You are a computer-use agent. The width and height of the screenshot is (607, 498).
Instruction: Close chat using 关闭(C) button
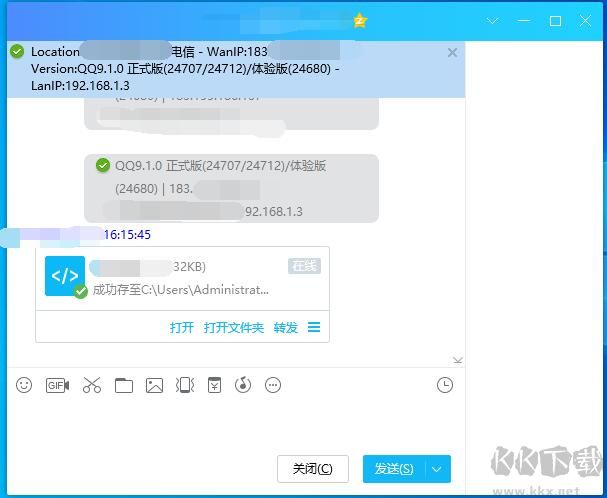[313, 469]
